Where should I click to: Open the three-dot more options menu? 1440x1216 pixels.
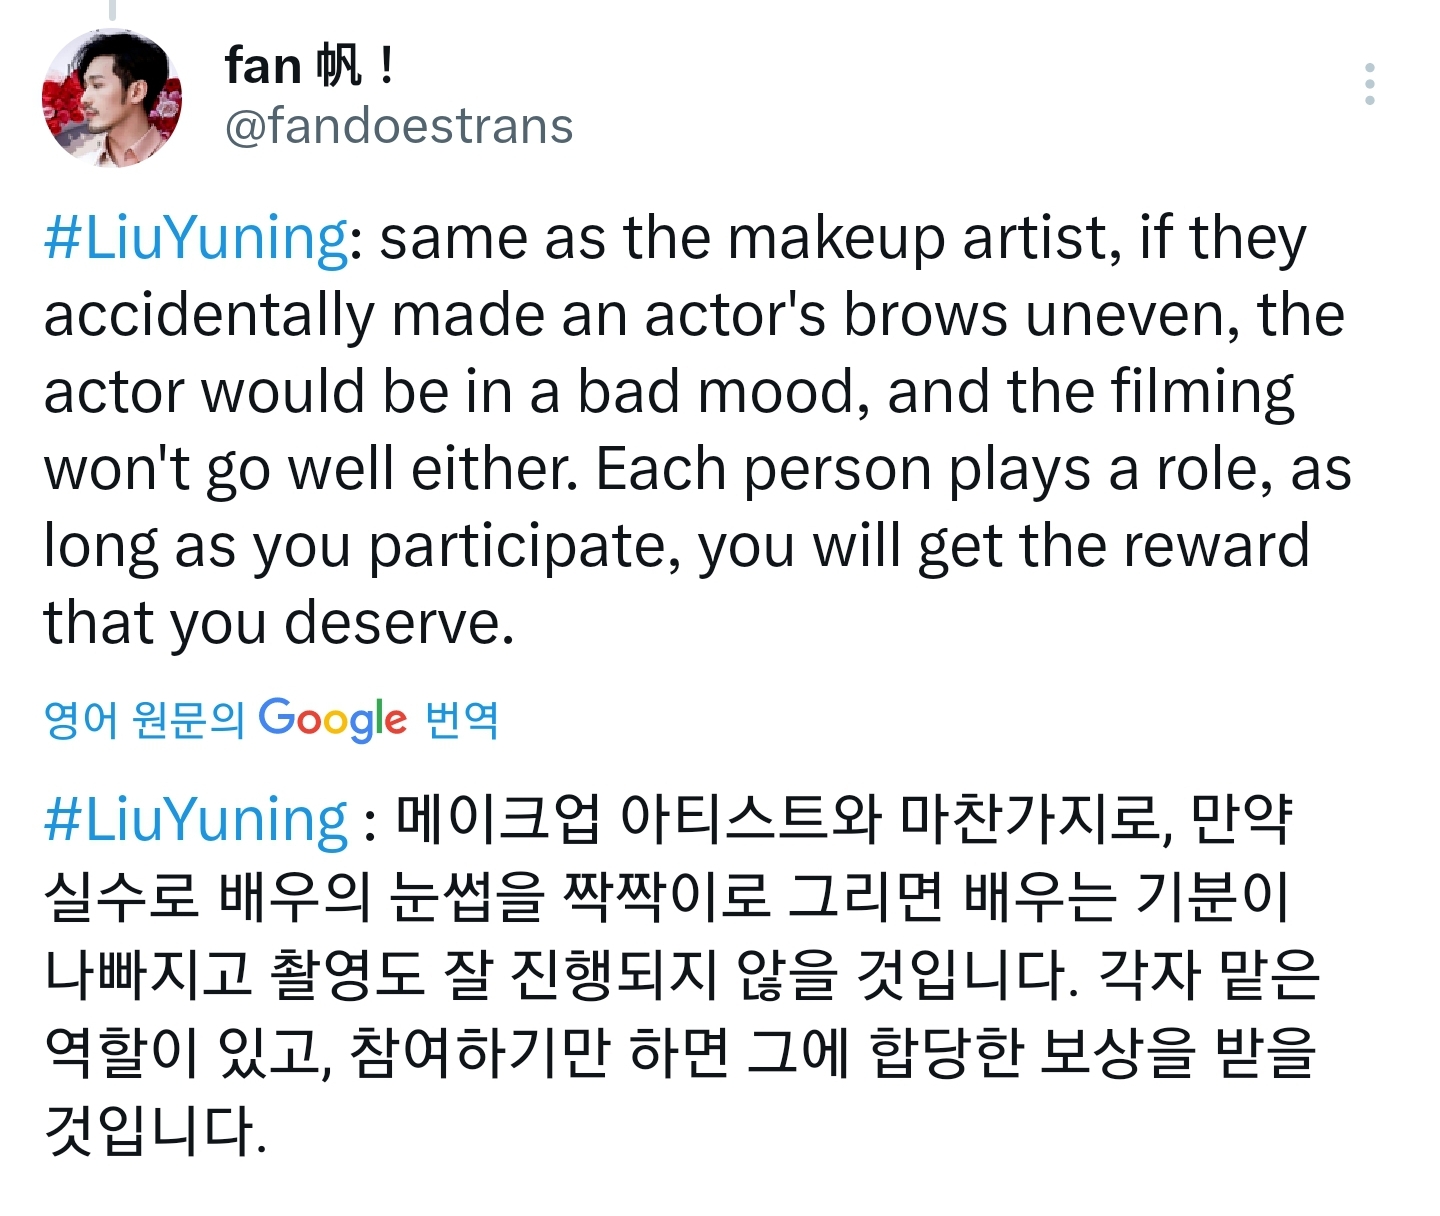(1369, 84)
